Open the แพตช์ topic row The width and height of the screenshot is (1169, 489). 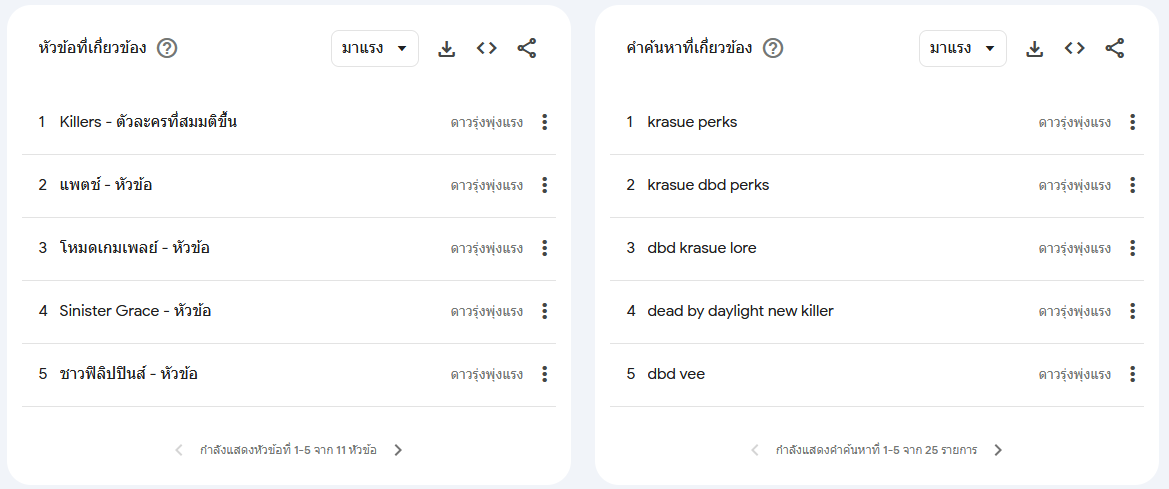tap(289, 186)
